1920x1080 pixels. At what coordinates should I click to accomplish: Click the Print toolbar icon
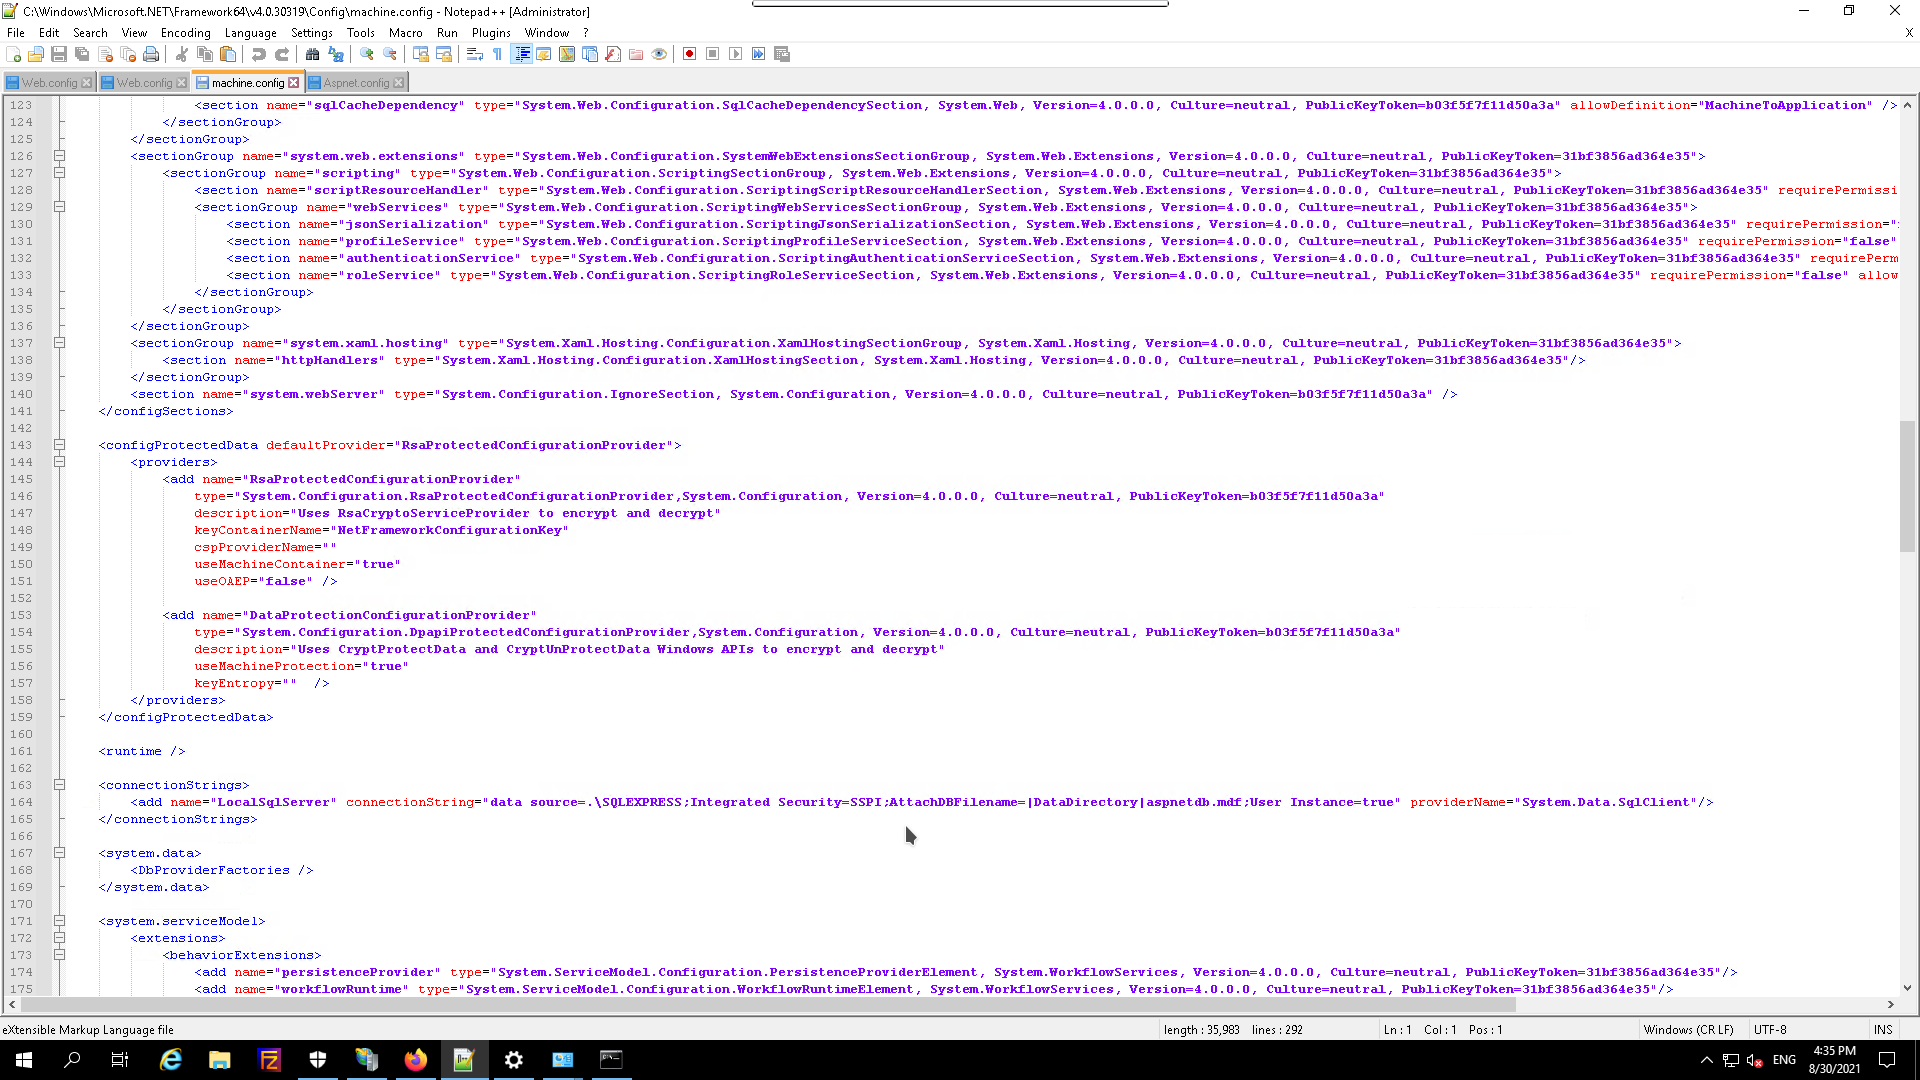[x=151, y=54]
